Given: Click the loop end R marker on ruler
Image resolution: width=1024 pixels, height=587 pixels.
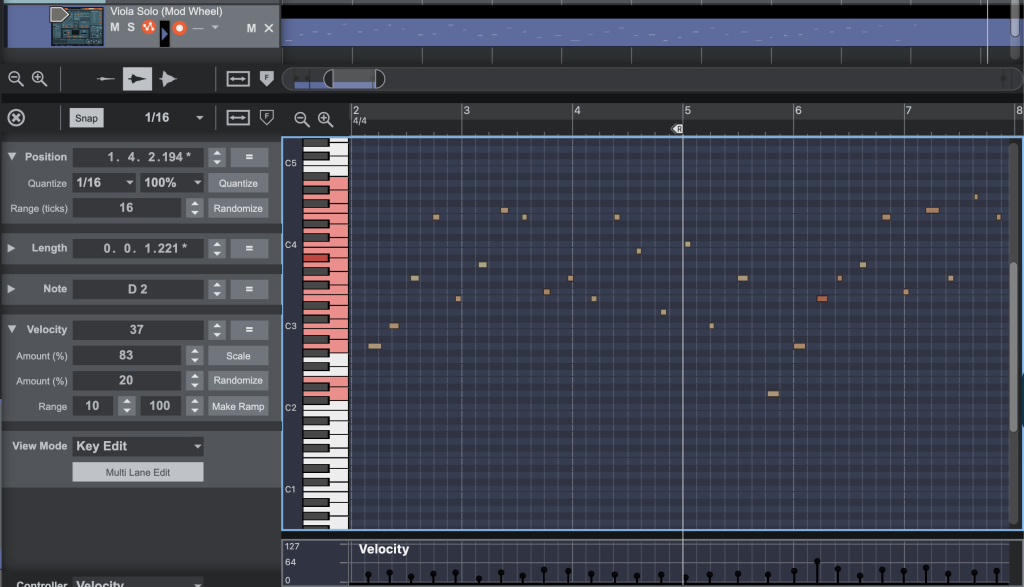Looking at the screenshot, I should pos(678,129).
